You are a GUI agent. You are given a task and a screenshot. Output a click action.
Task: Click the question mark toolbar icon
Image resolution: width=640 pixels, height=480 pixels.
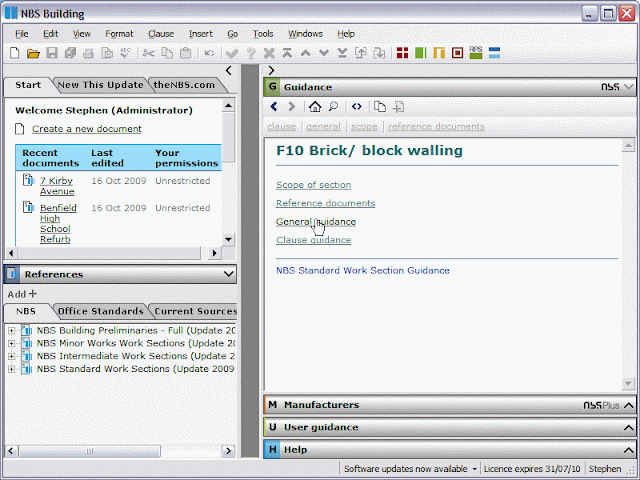pos(251,53)
